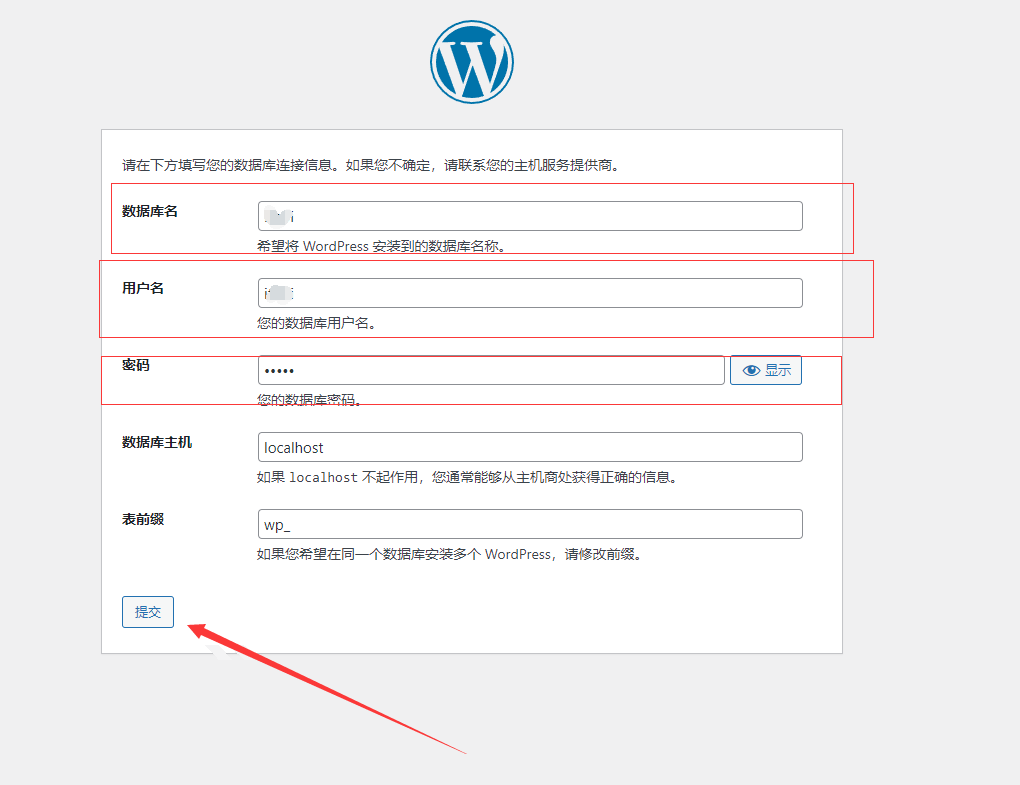1020x785 pixels.
Task: Select the 密码 password field
Action: (490, 370)
